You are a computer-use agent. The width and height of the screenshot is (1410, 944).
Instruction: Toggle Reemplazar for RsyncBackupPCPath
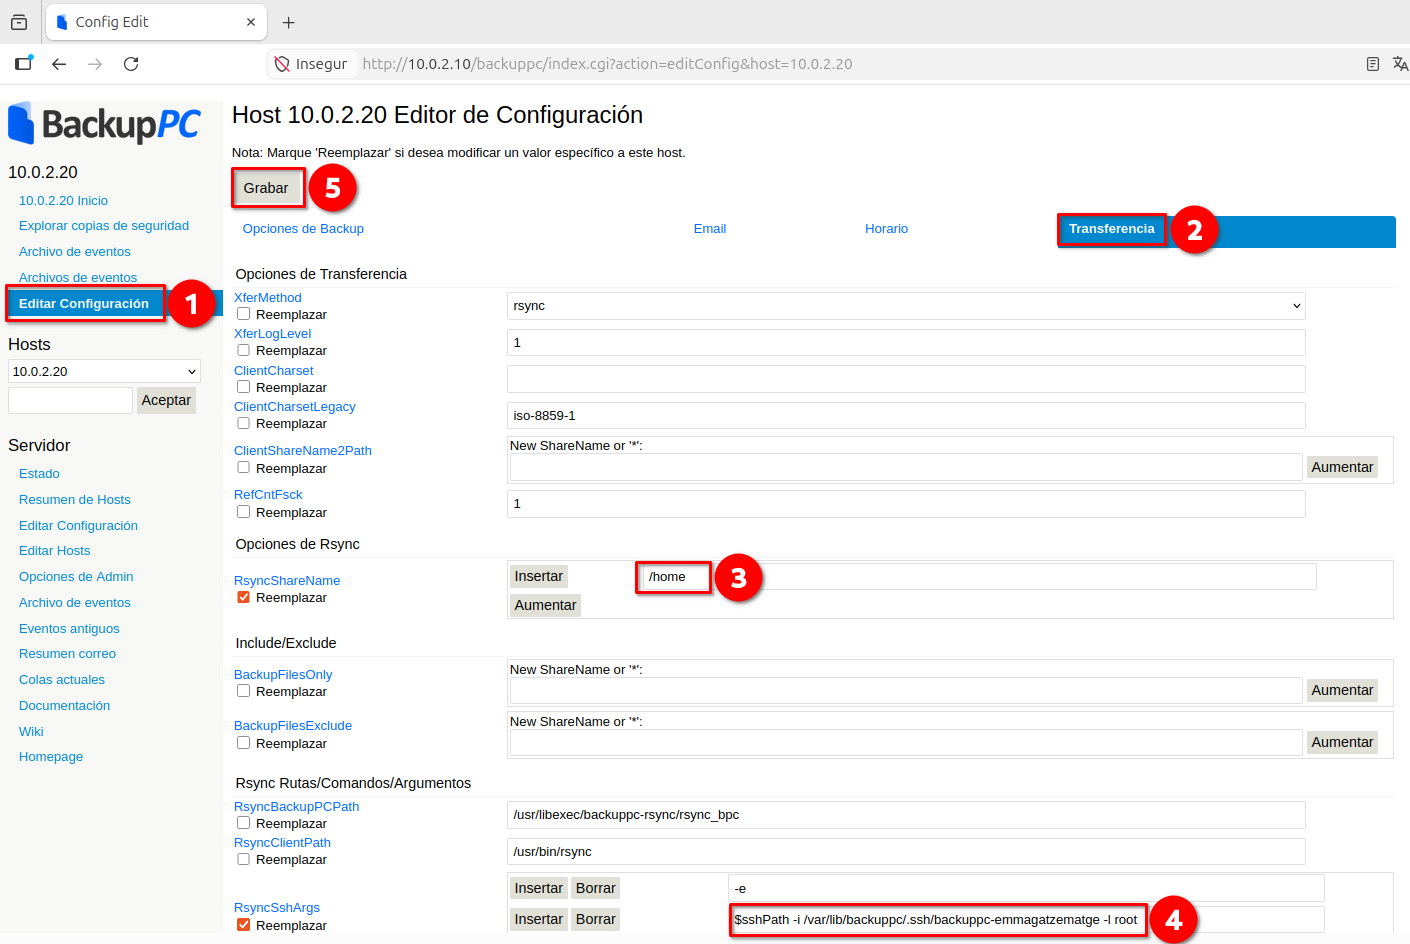(x=243, y=823)
